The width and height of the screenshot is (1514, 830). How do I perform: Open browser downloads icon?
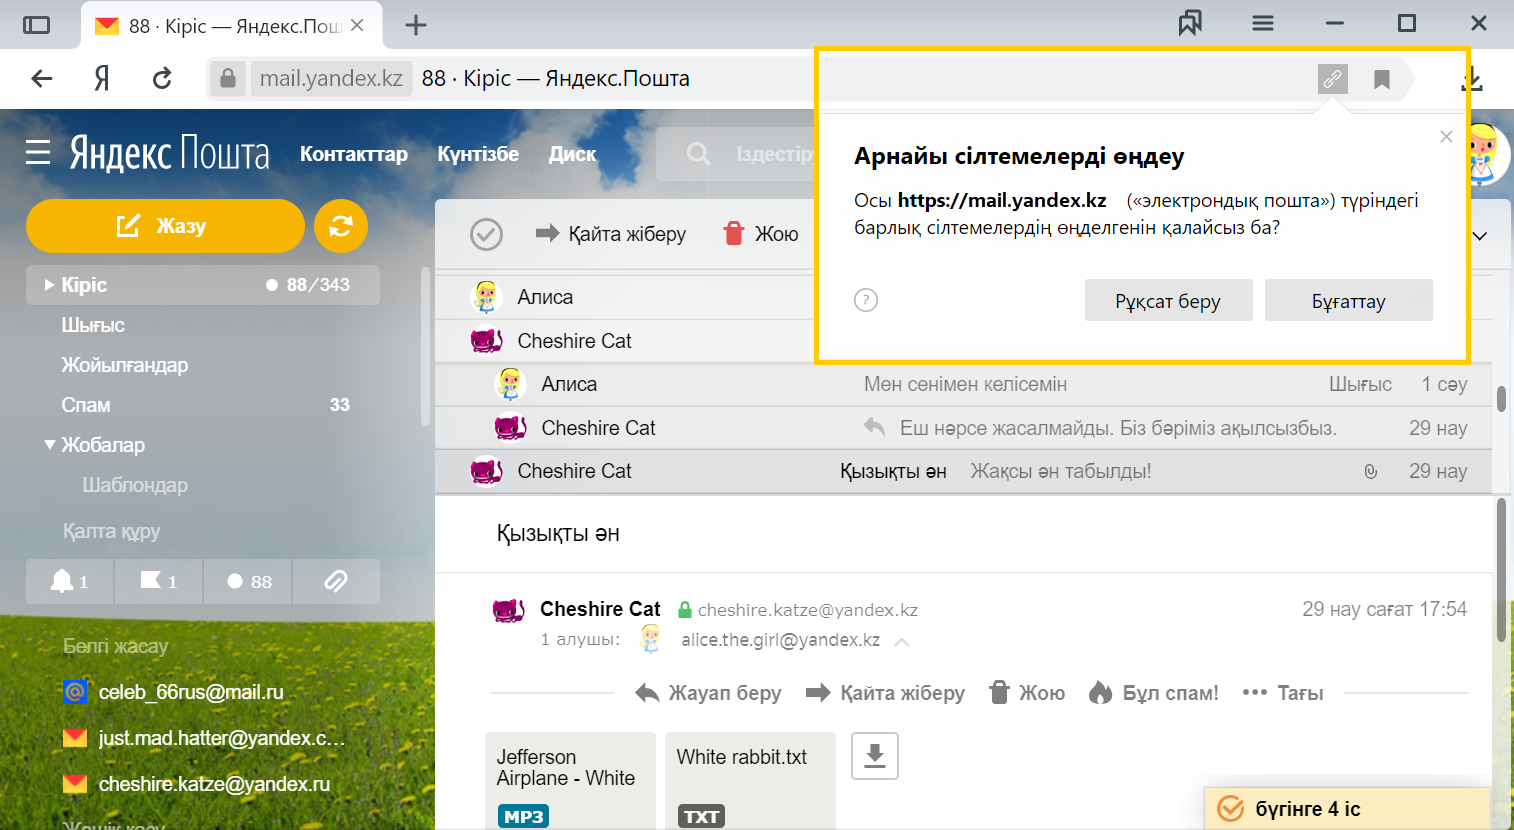click(x=1472, y=79)
